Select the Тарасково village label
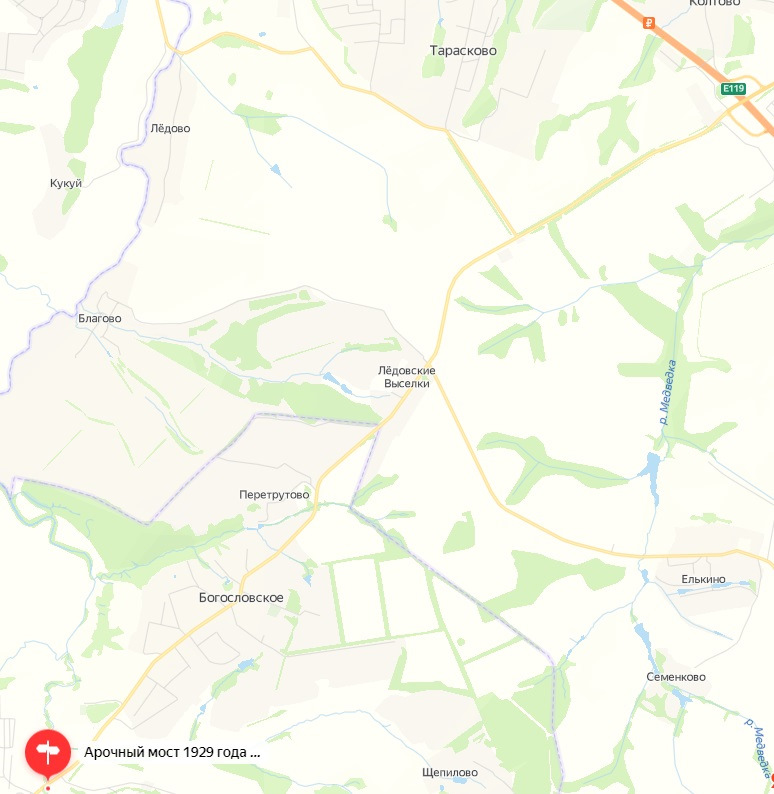This screenshot has width=774, height=794. click(463, 51)
